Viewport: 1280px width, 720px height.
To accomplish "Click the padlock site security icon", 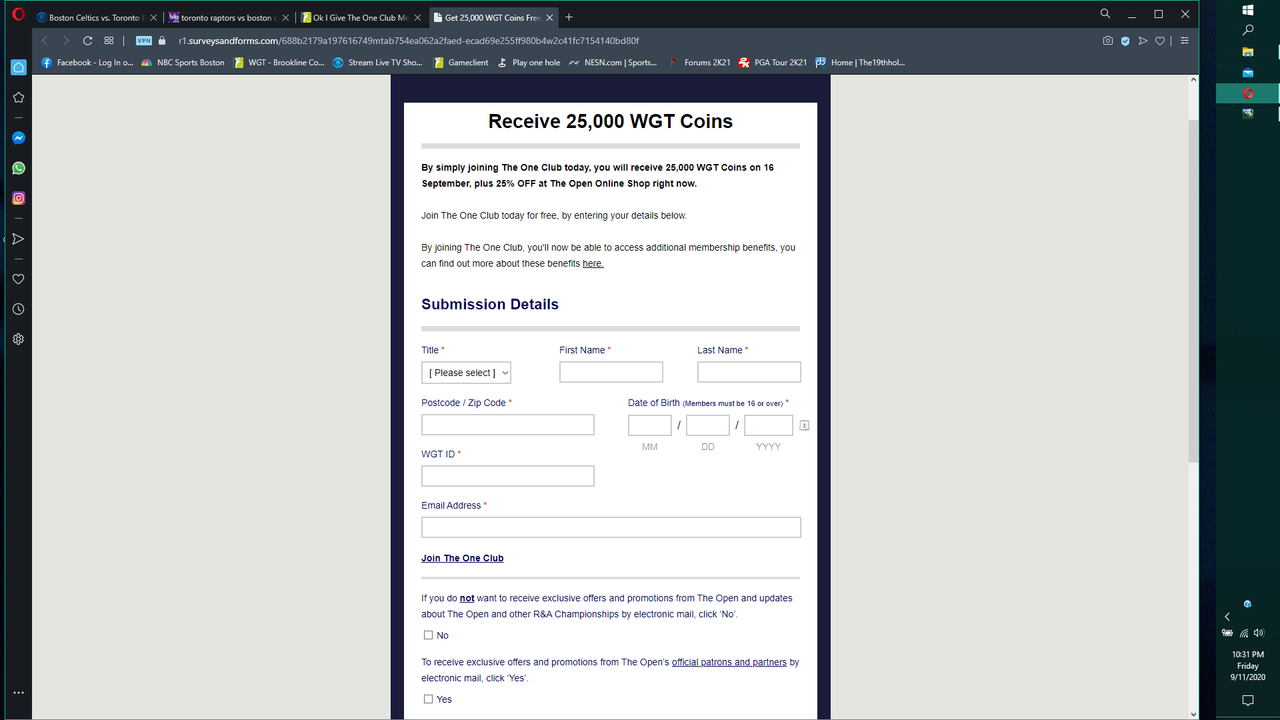I will coord(162,40).
